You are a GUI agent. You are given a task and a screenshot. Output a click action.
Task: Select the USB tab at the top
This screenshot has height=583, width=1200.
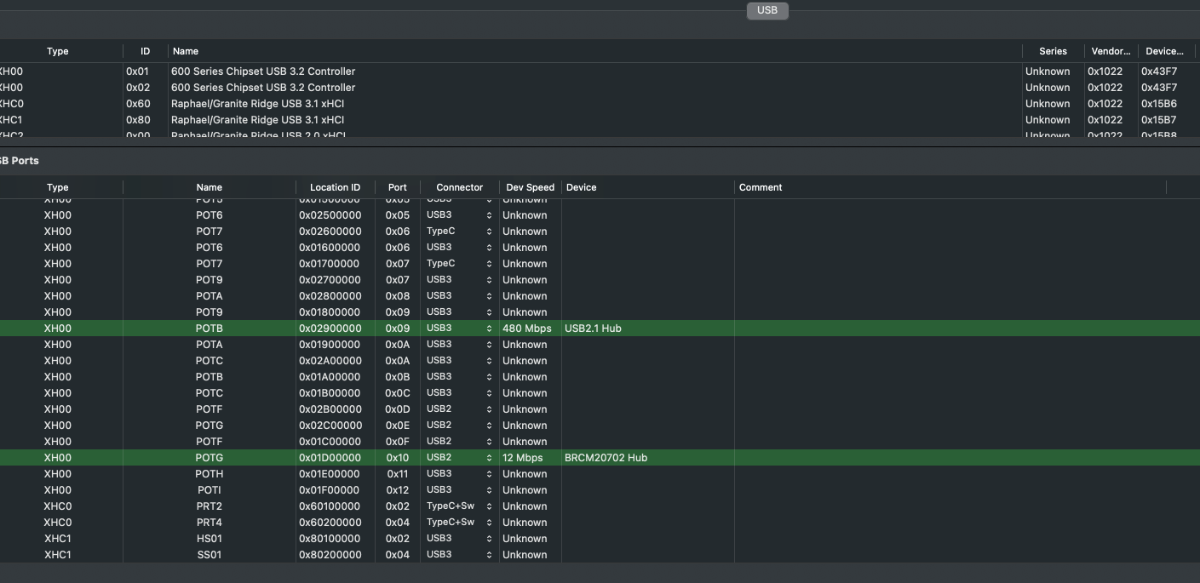pos(767,10)
